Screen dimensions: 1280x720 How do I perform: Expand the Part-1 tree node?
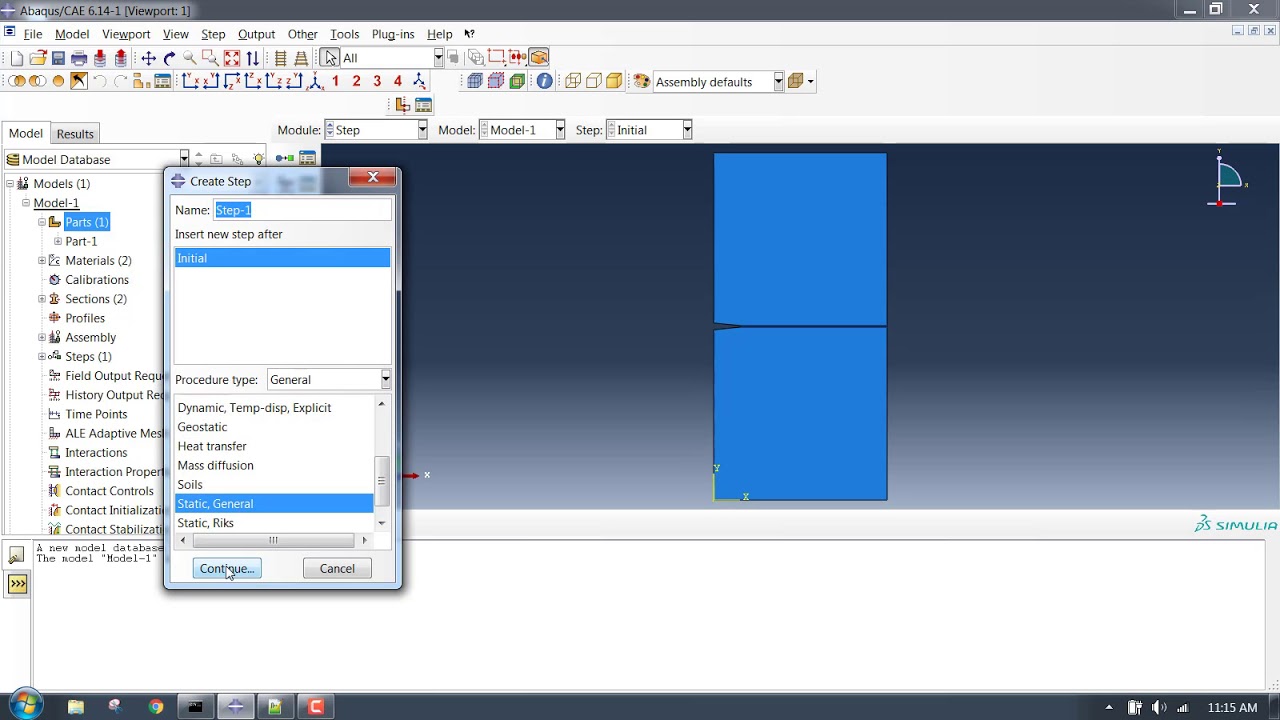[58, 241]
